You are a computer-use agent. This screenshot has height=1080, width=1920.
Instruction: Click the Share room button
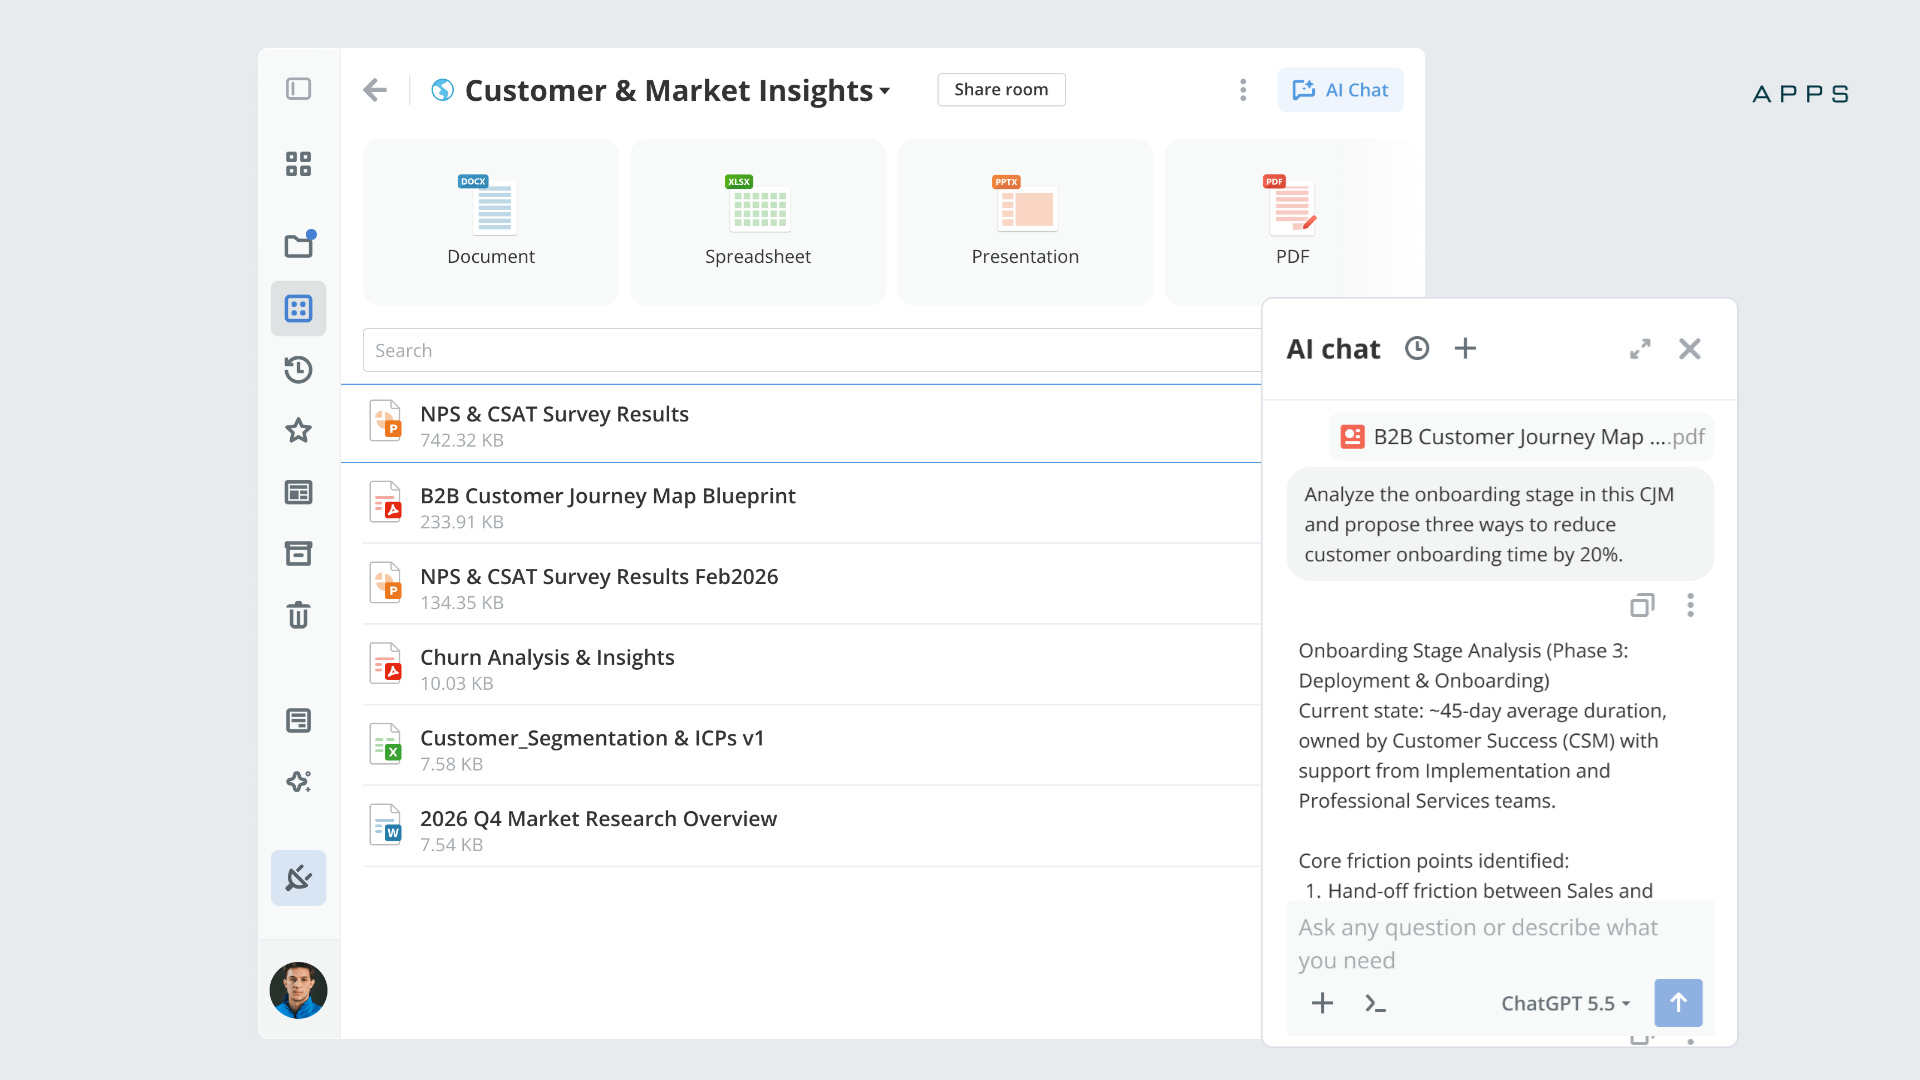pos(1001,89)
